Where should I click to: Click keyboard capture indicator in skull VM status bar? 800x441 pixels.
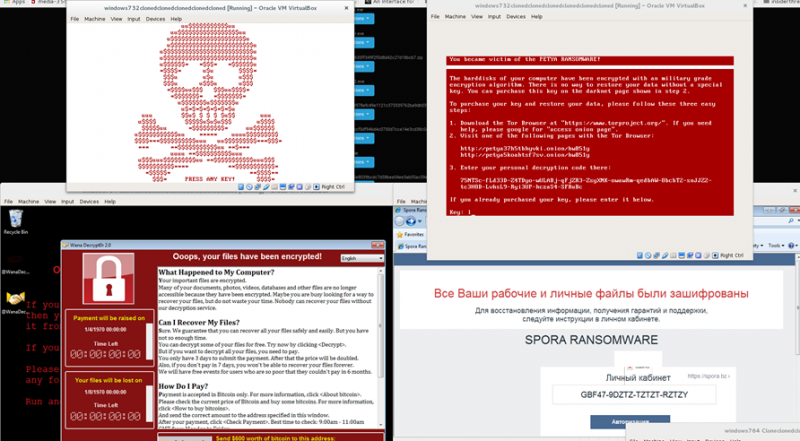[316, 187]
